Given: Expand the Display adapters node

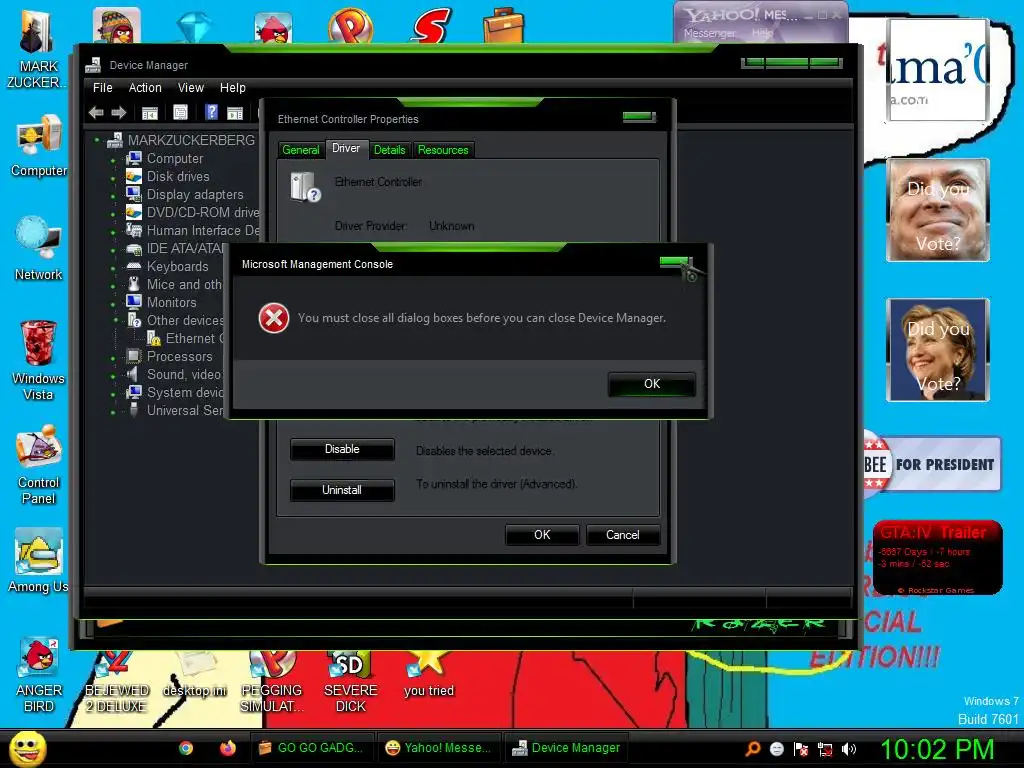Looking at the screenshot, I should (113, 195).
